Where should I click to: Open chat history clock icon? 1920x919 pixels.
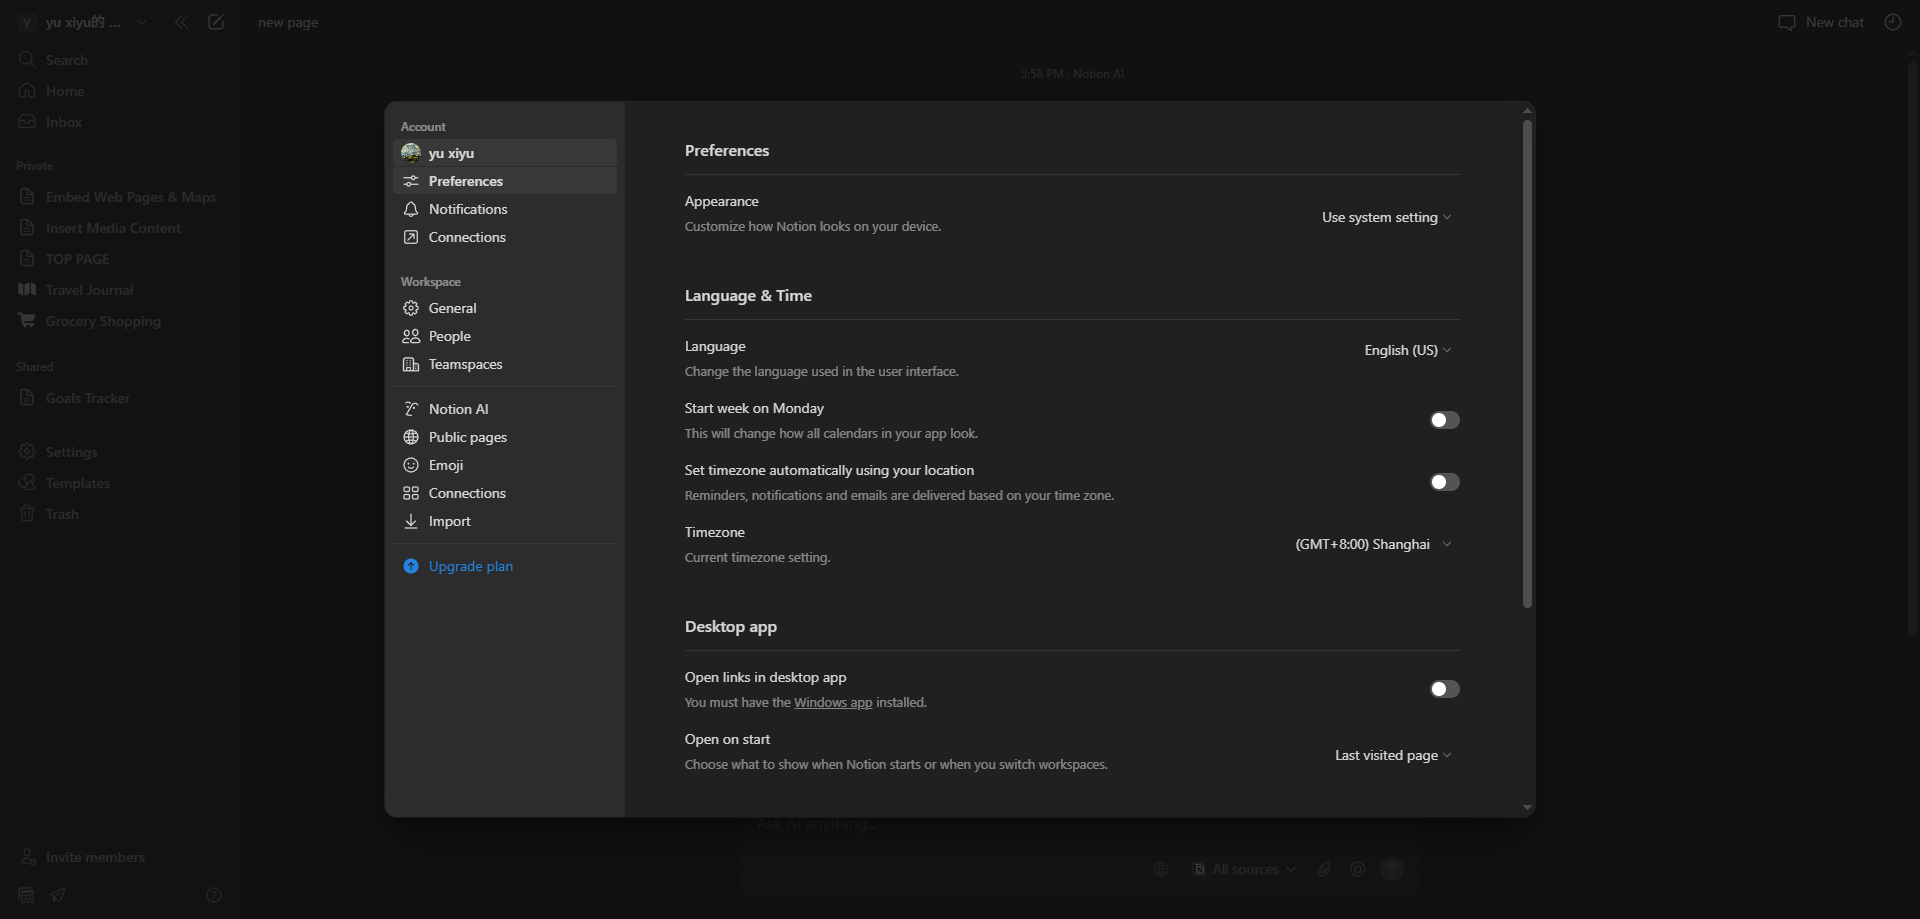pos(1893,22)
